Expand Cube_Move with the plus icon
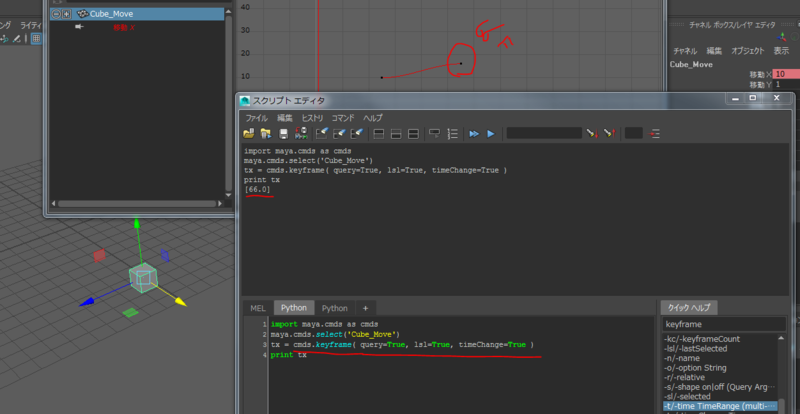 click(66, 14)
